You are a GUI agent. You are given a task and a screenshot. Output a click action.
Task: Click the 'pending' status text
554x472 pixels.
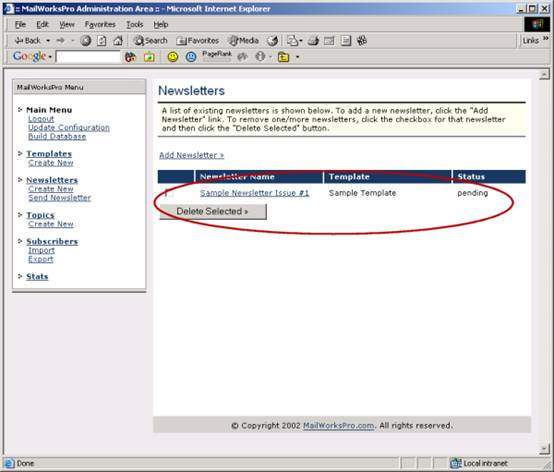coord(472,193)
